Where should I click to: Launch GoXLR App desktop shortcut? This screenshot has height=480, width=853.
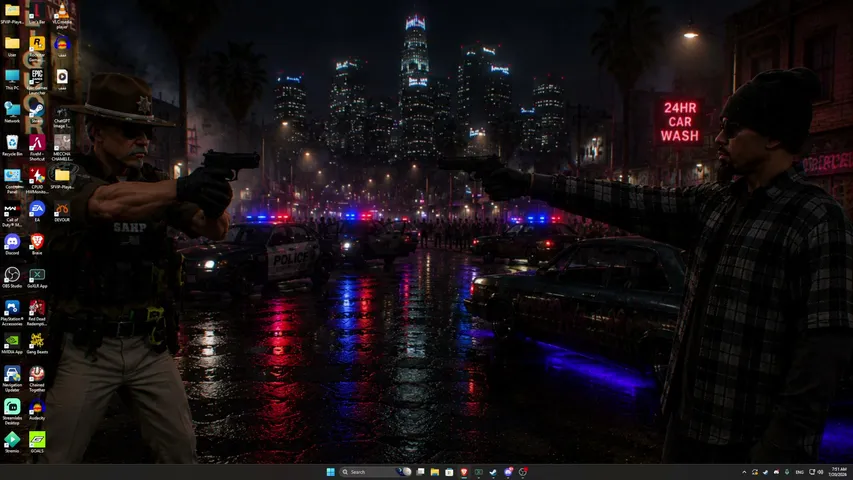pos(37,278)
